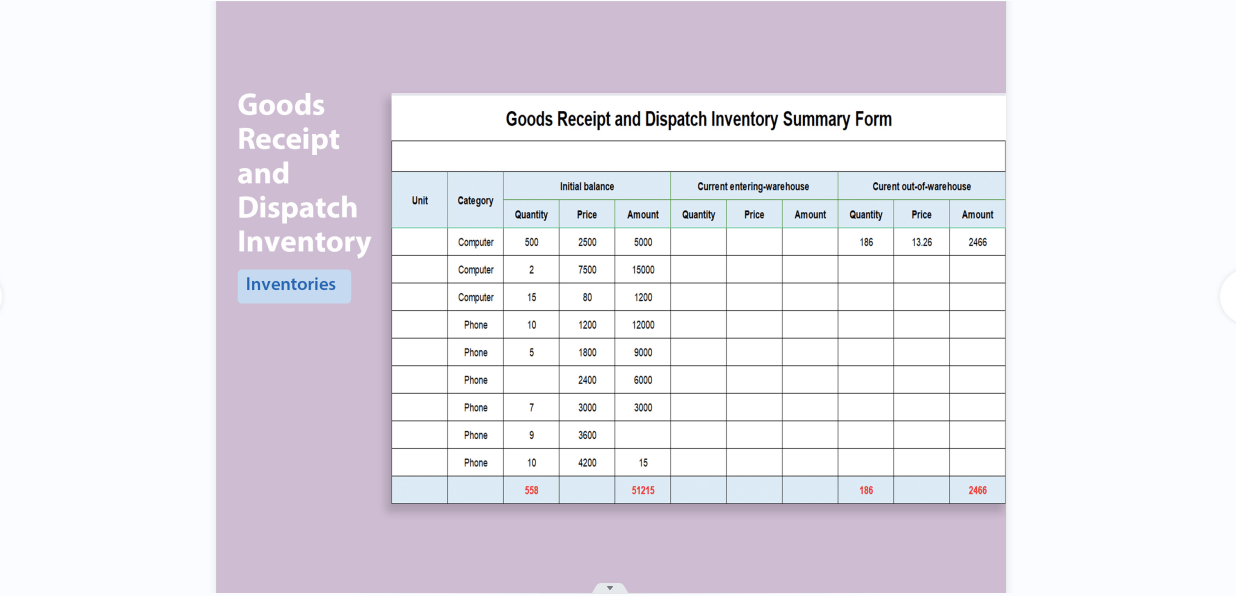
Task: Select the last Phone row quantity 10
Action: click(530, 462)
